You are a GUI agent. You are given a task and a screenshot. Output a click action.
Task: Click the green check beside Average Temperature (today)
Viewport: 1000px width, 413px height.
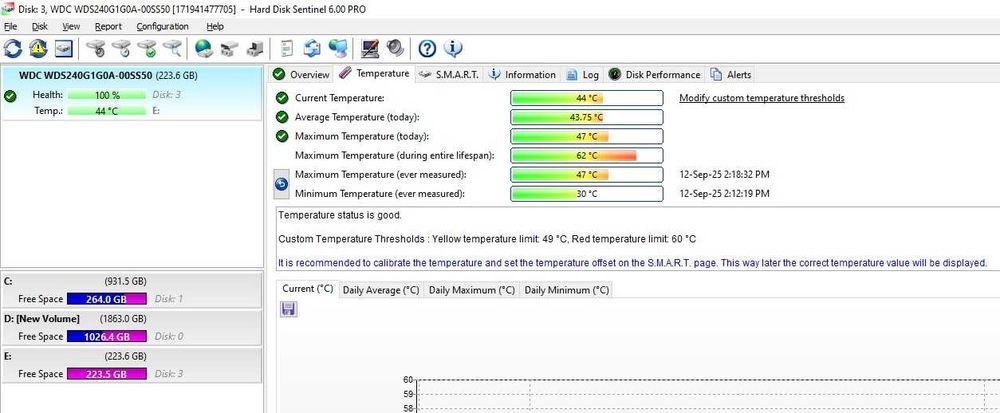pyautogui.click(x=281, y=117)
